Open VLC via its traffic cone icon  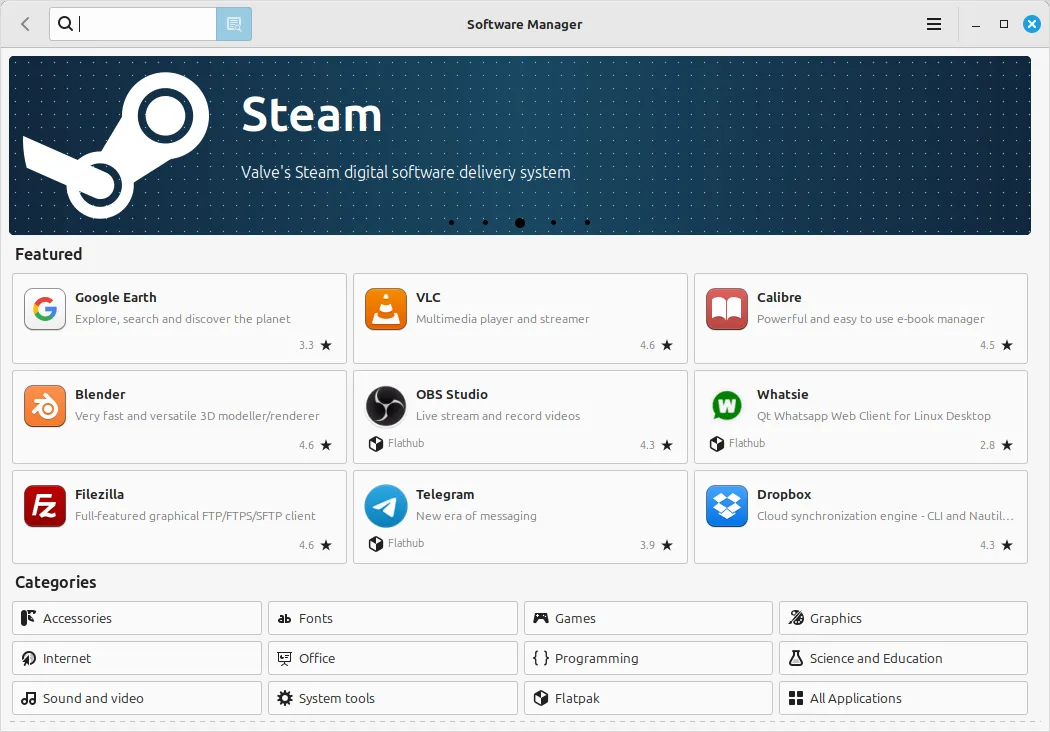click(x=386, y=309)
